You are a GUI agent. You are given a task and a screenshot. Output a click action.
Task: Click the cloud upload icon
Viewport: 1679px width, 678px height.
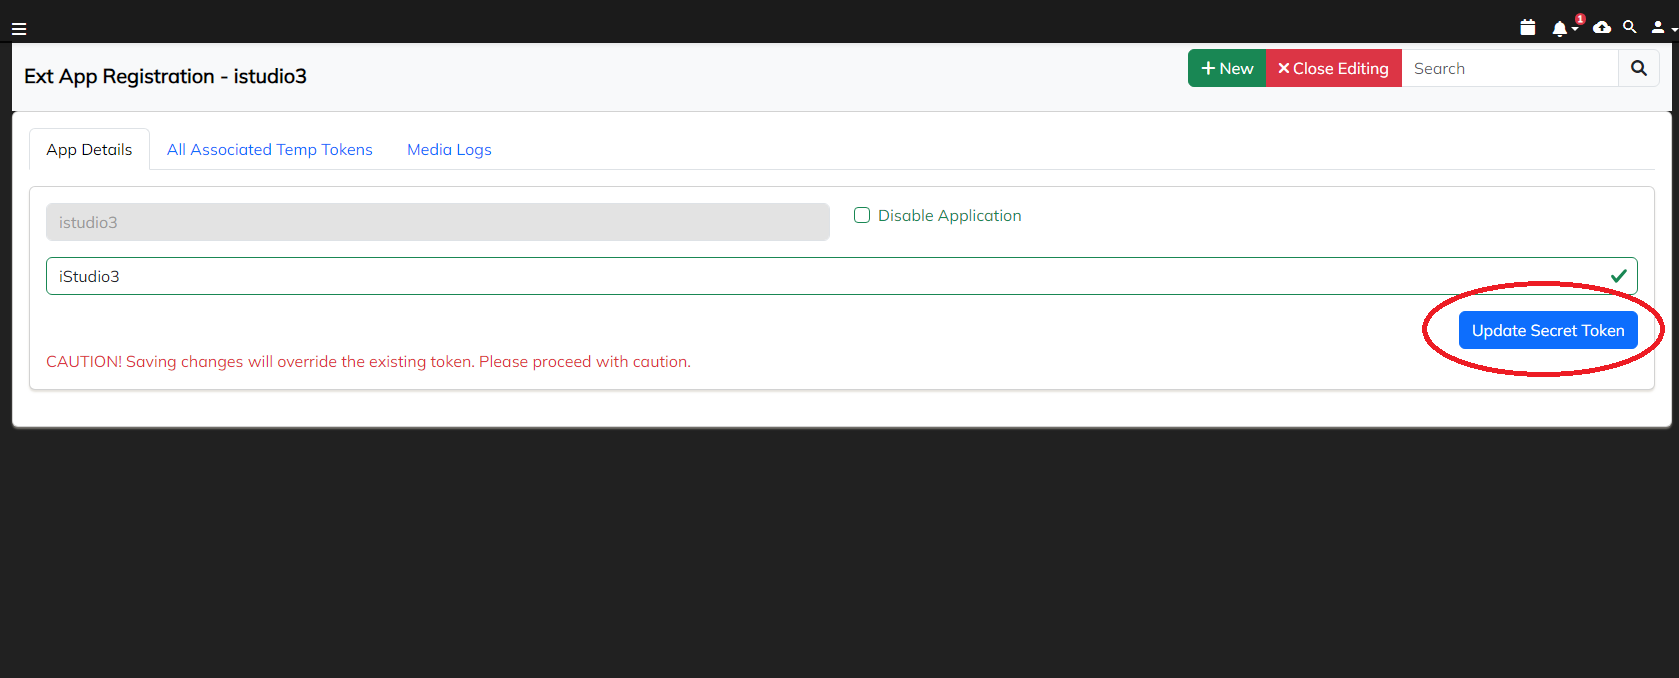[1602, 28]
